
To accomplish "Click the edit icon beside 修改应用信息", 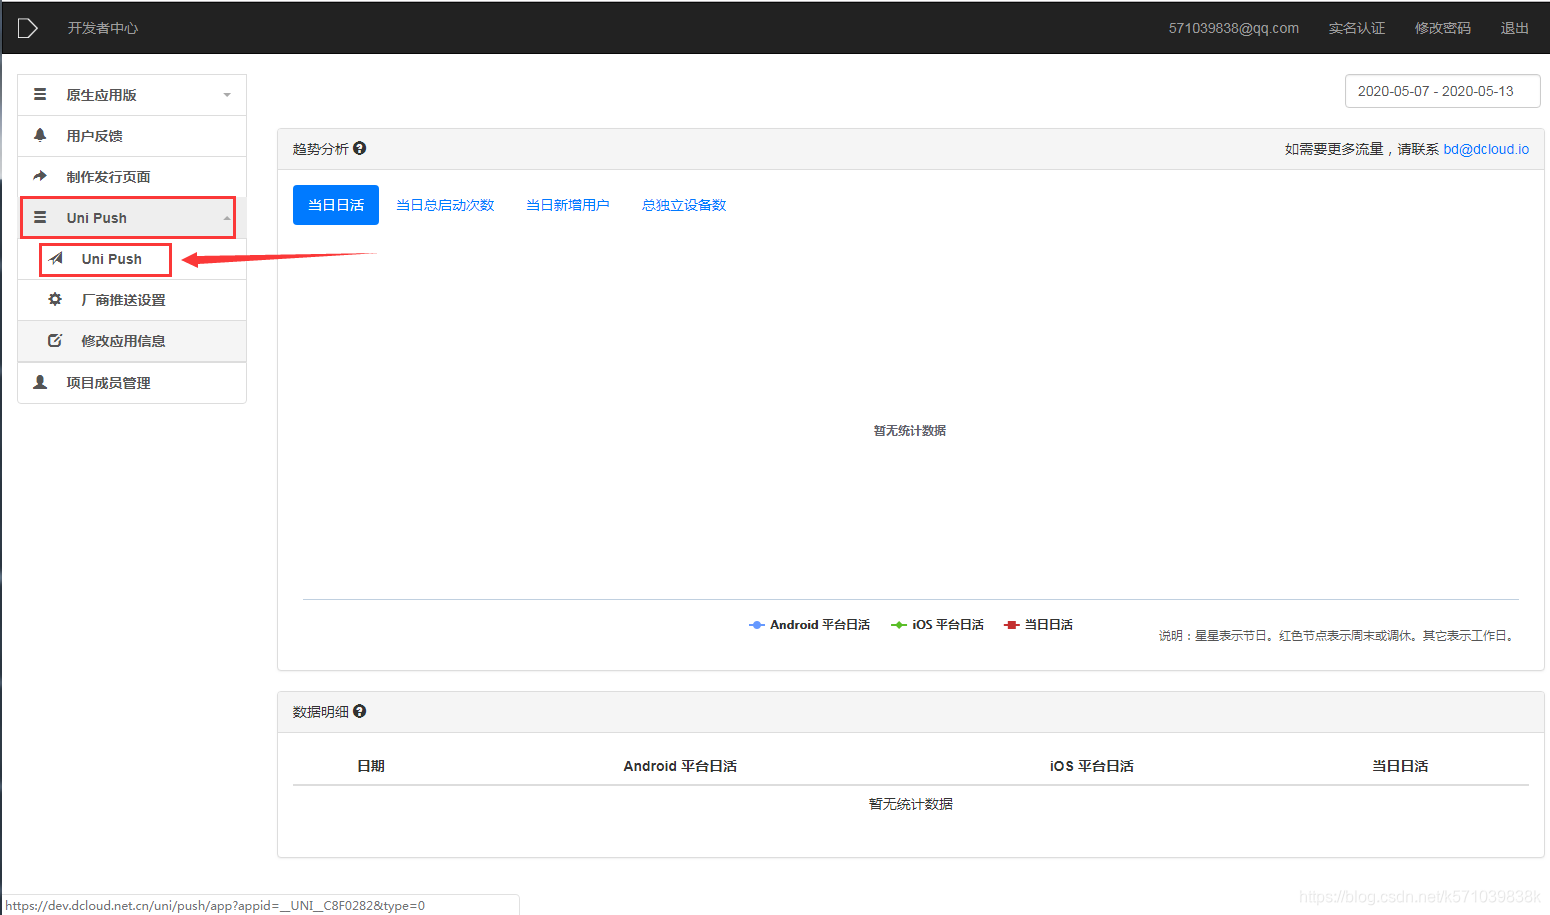I will point(55,340).
